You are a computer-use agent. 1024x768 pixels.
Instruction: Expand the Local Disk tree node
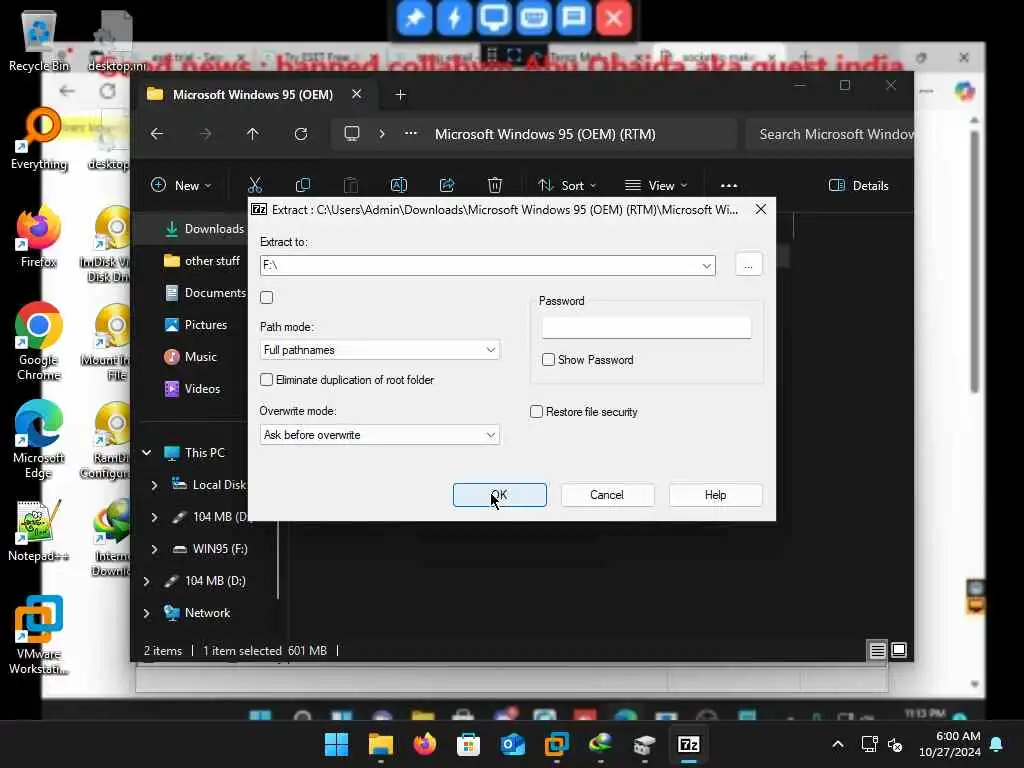(x=154, y=485)
